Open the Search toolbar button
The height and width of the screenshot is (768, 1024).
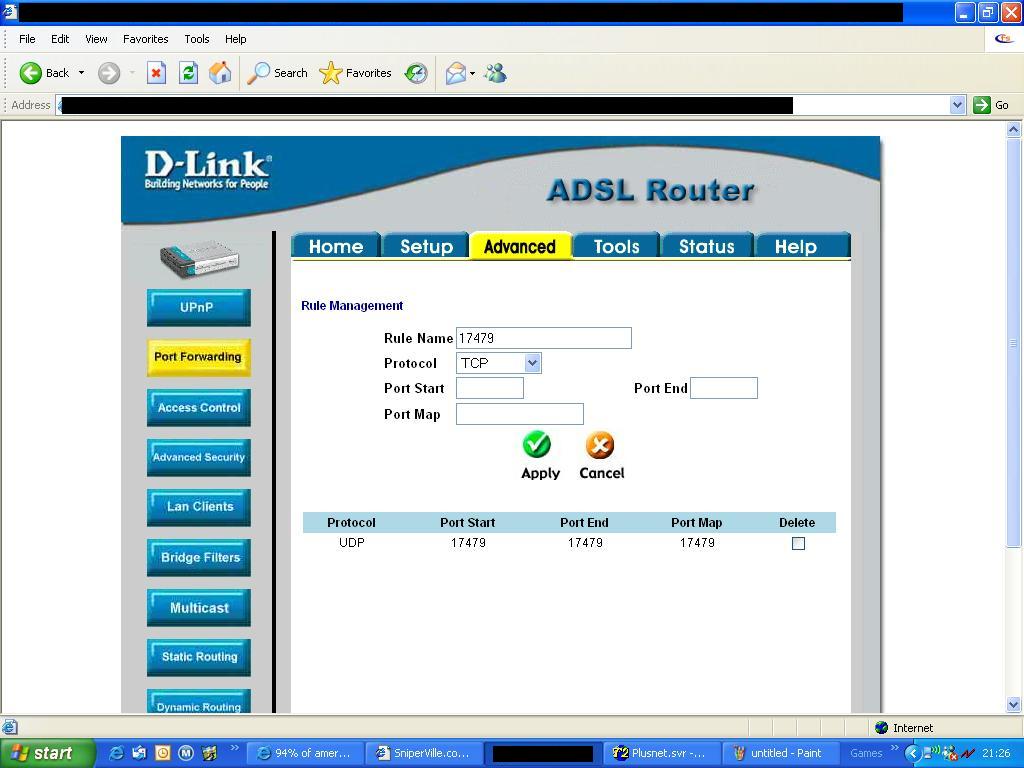coord(277,73)
